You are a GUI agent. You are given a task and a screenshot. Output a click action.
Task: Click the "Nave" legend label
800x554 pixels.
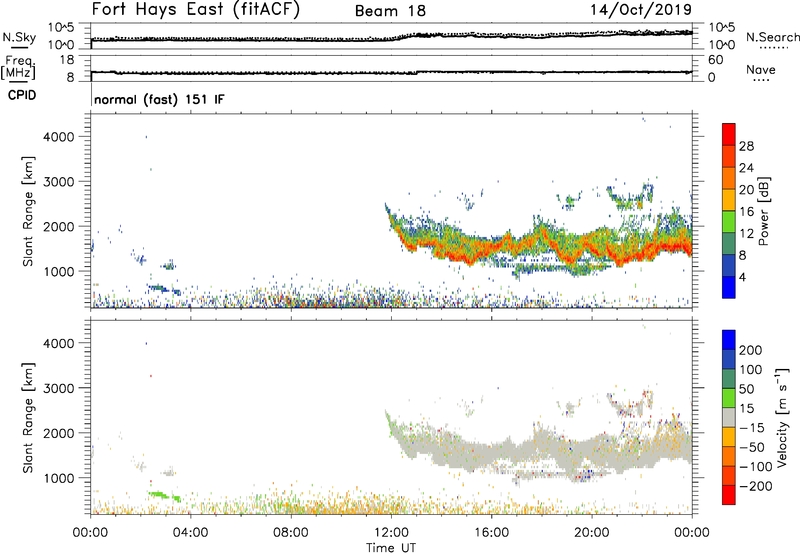(761, 69)
